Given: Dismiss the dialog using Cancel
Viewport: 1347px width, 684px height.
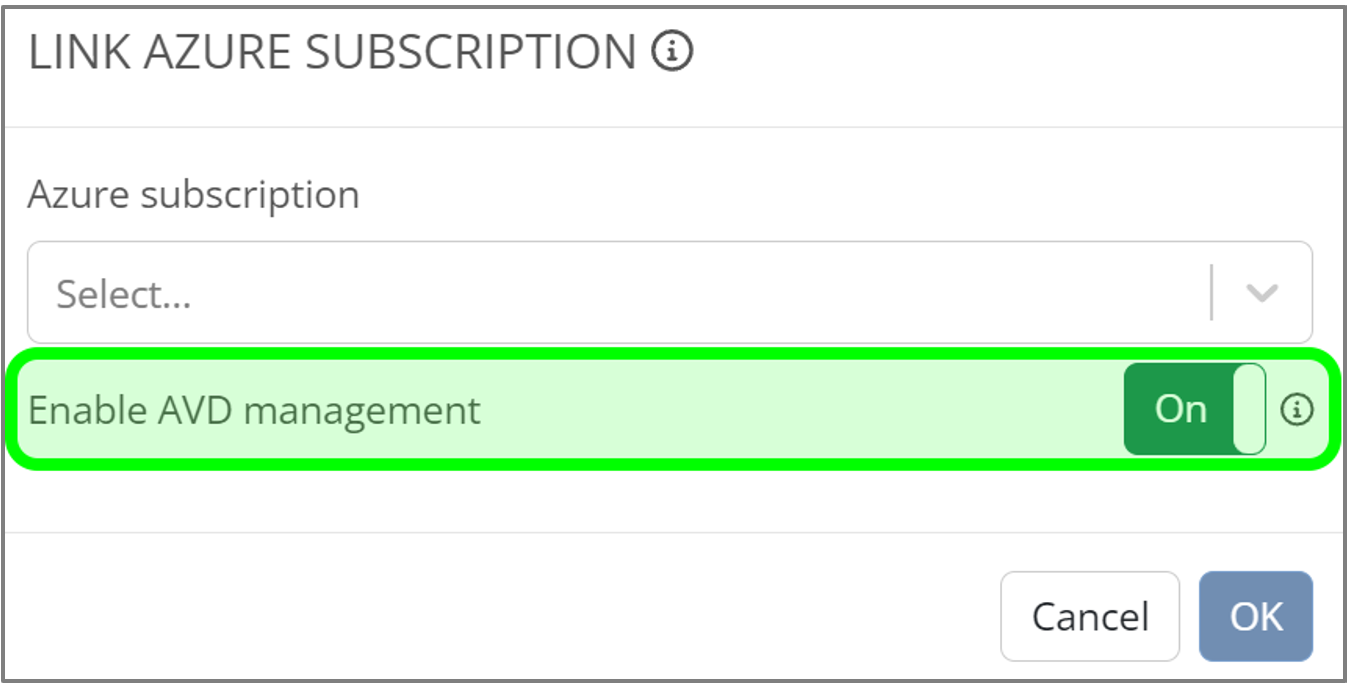Looking at the screenshot, I should point(1089,616).
